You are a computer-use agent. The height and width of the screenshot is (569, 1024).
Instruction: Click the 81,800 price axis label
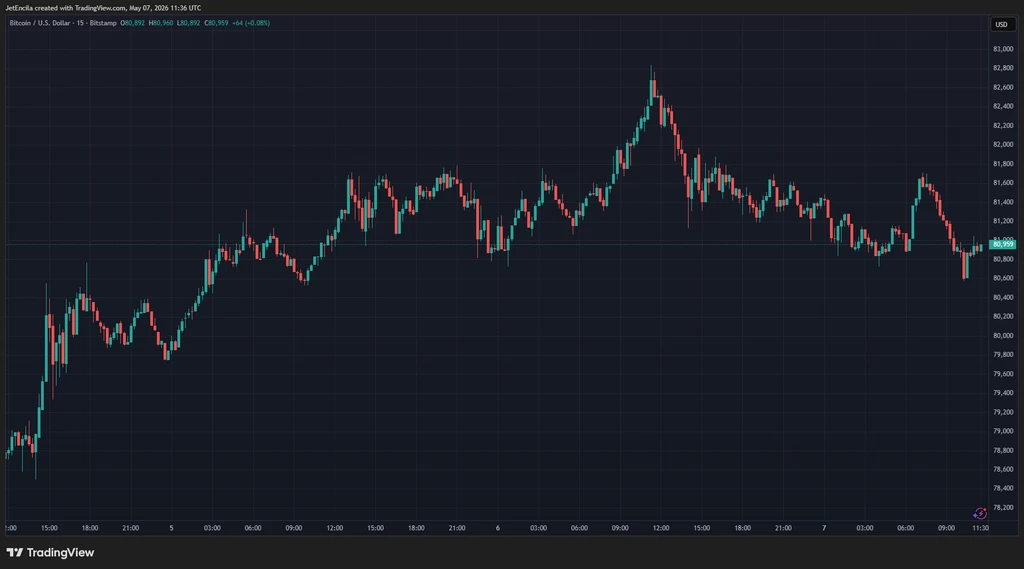[x=1003, y=163]
